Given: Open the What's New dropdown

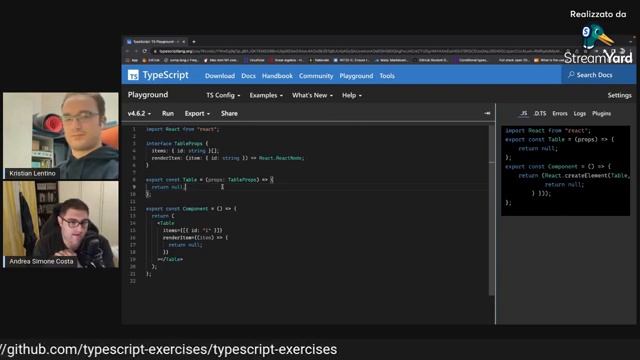Looking at the screenshot, I should pyautogui.click(x=312, y=95).
